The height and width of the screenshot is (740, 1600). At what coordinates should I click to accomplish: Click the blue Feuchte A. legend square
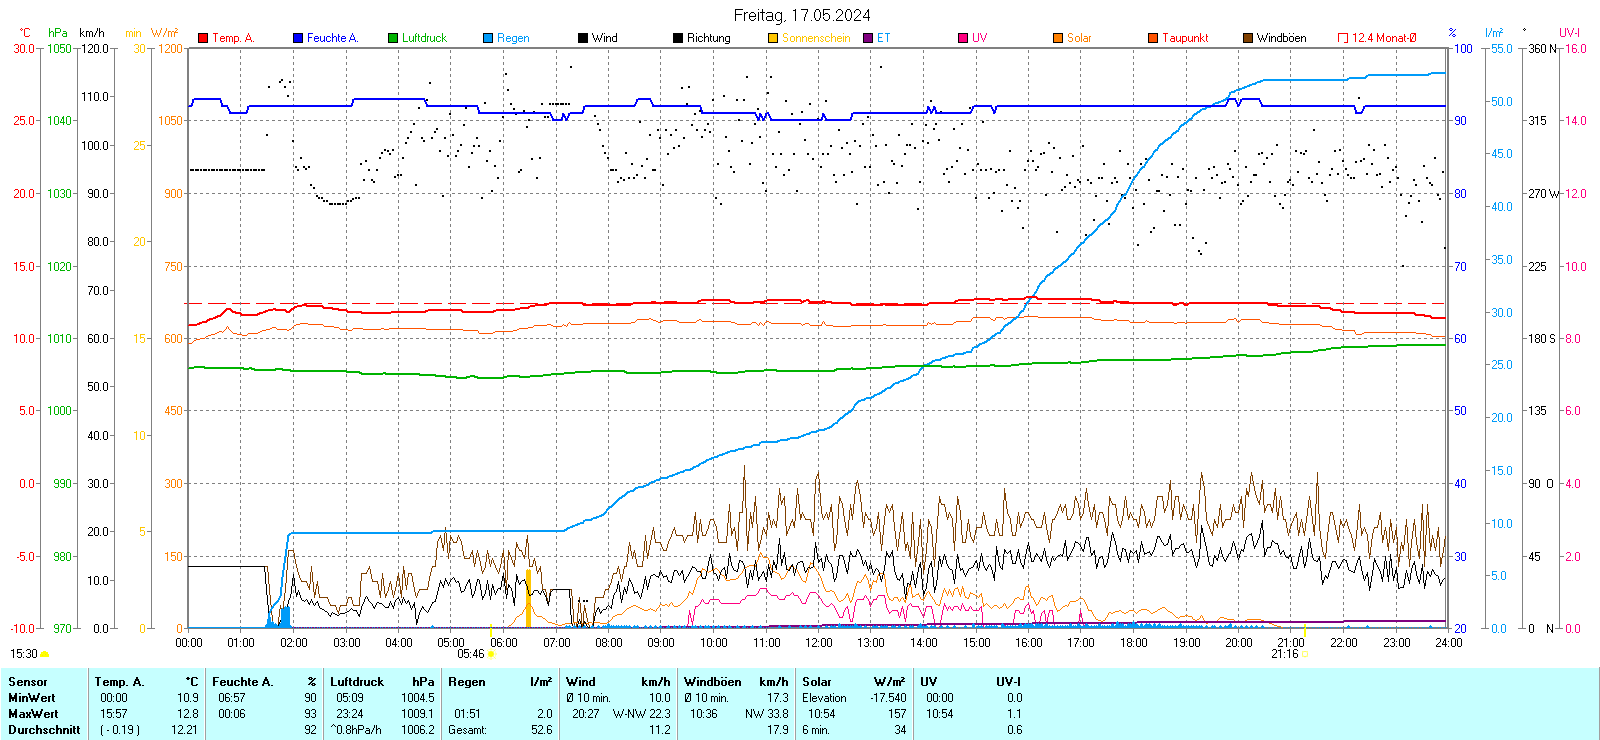pyautogui.click(x=298, y=38)
